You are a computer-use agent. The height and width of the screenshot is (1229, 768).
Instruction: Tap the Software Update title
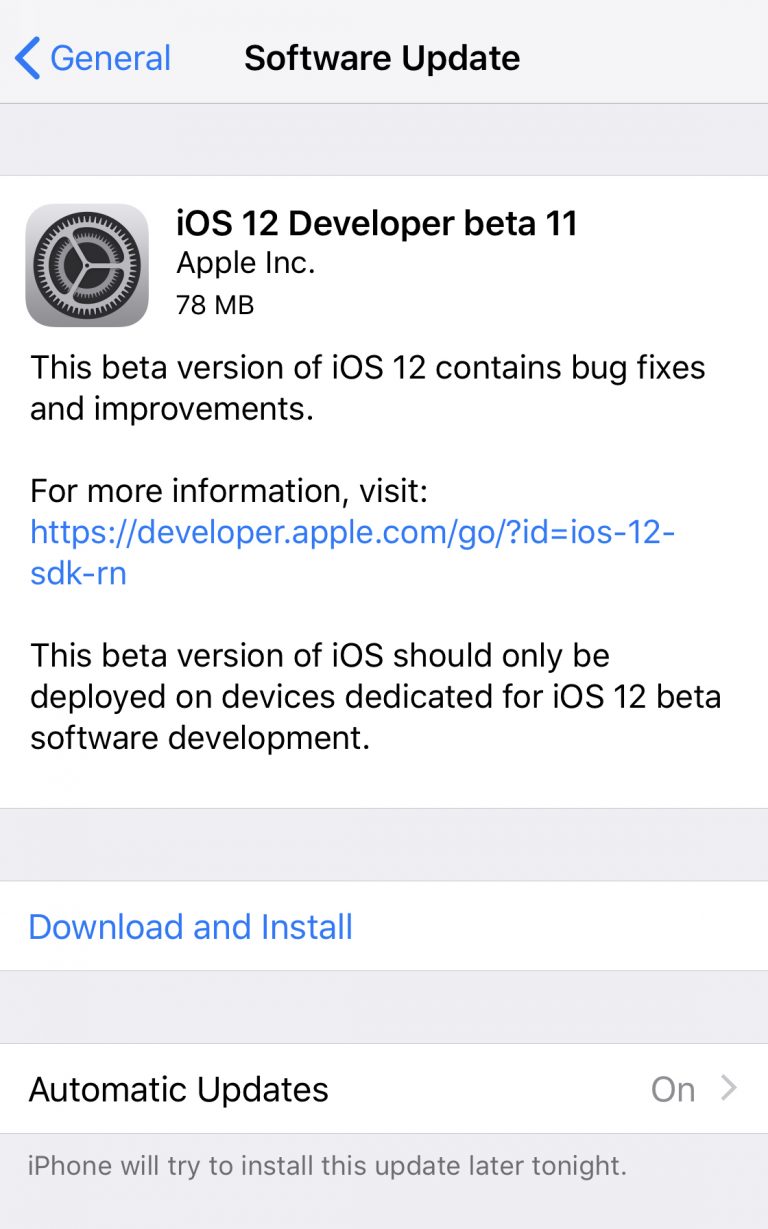tap(382, 58)
